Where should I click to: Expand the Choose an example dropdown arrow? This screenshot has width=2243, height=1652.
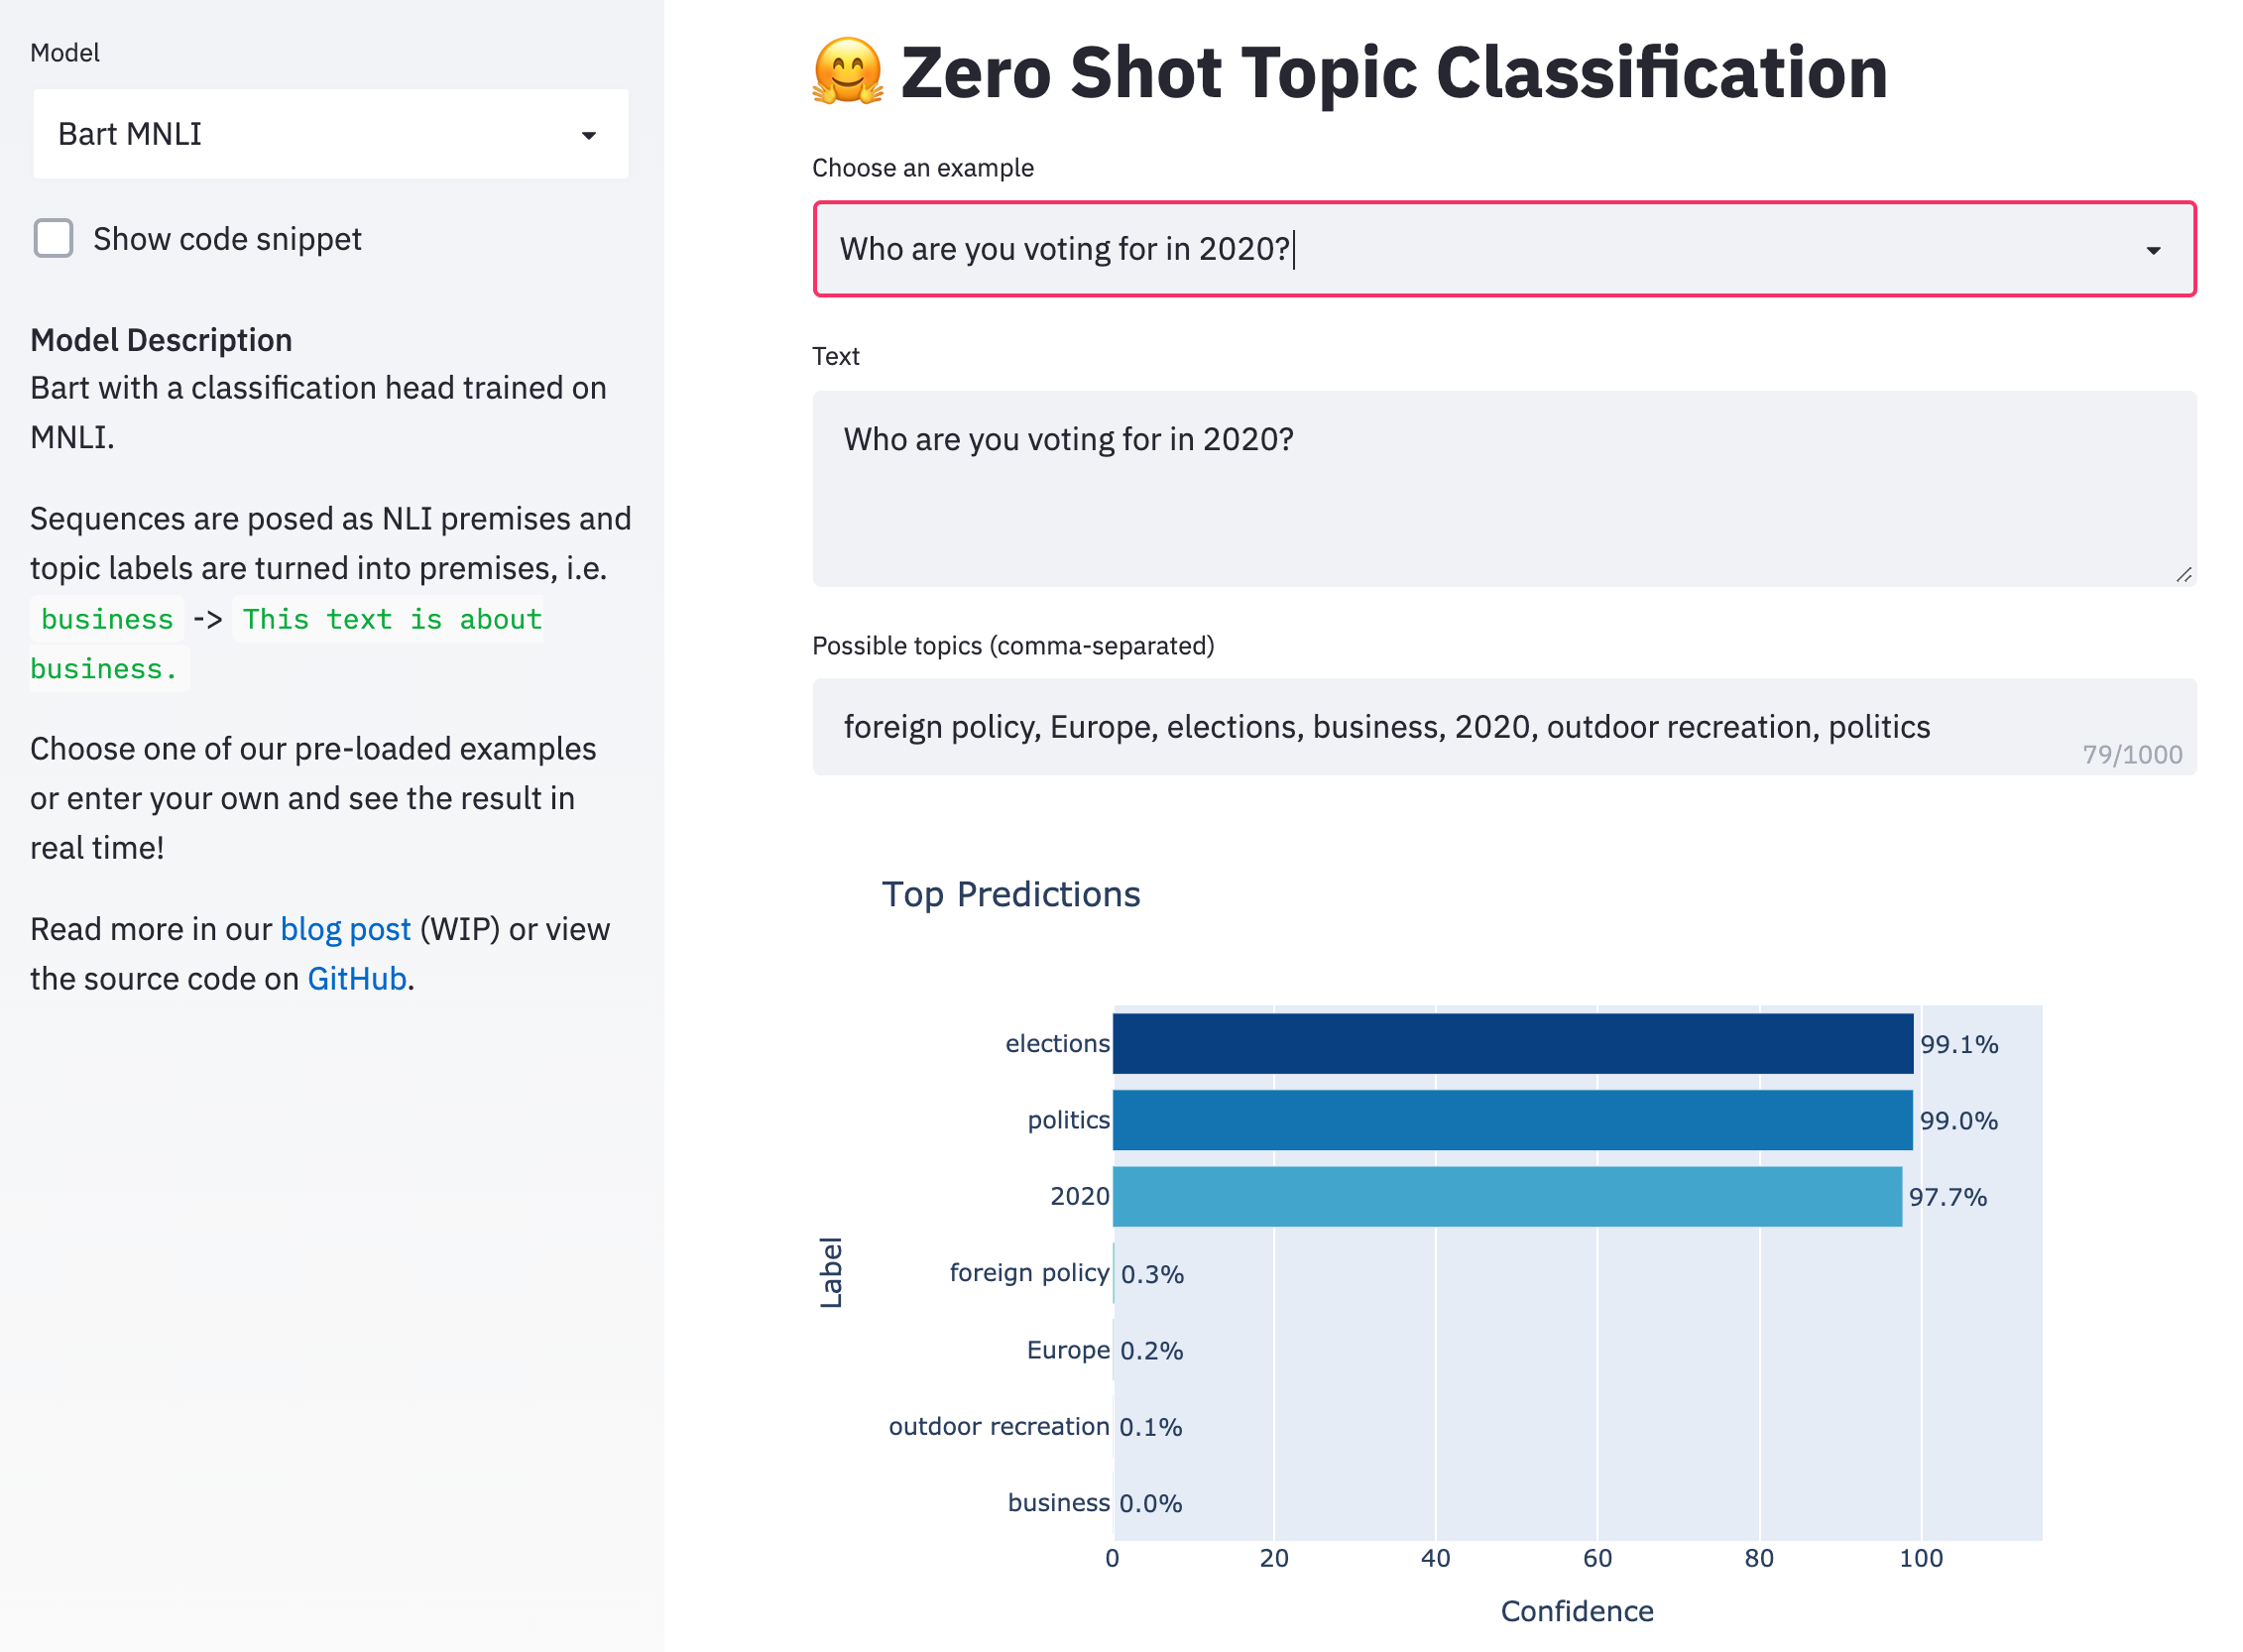[x=2152, y=250]
